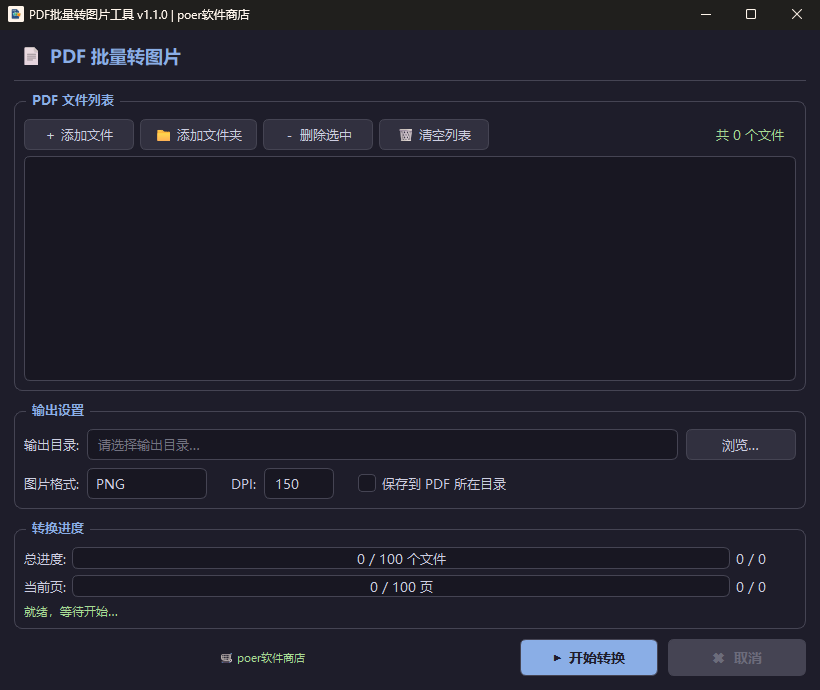Focus the DPI 150 field
This screenshot has height=690, width=820.
pyautogui.click(x=299, y=484)
